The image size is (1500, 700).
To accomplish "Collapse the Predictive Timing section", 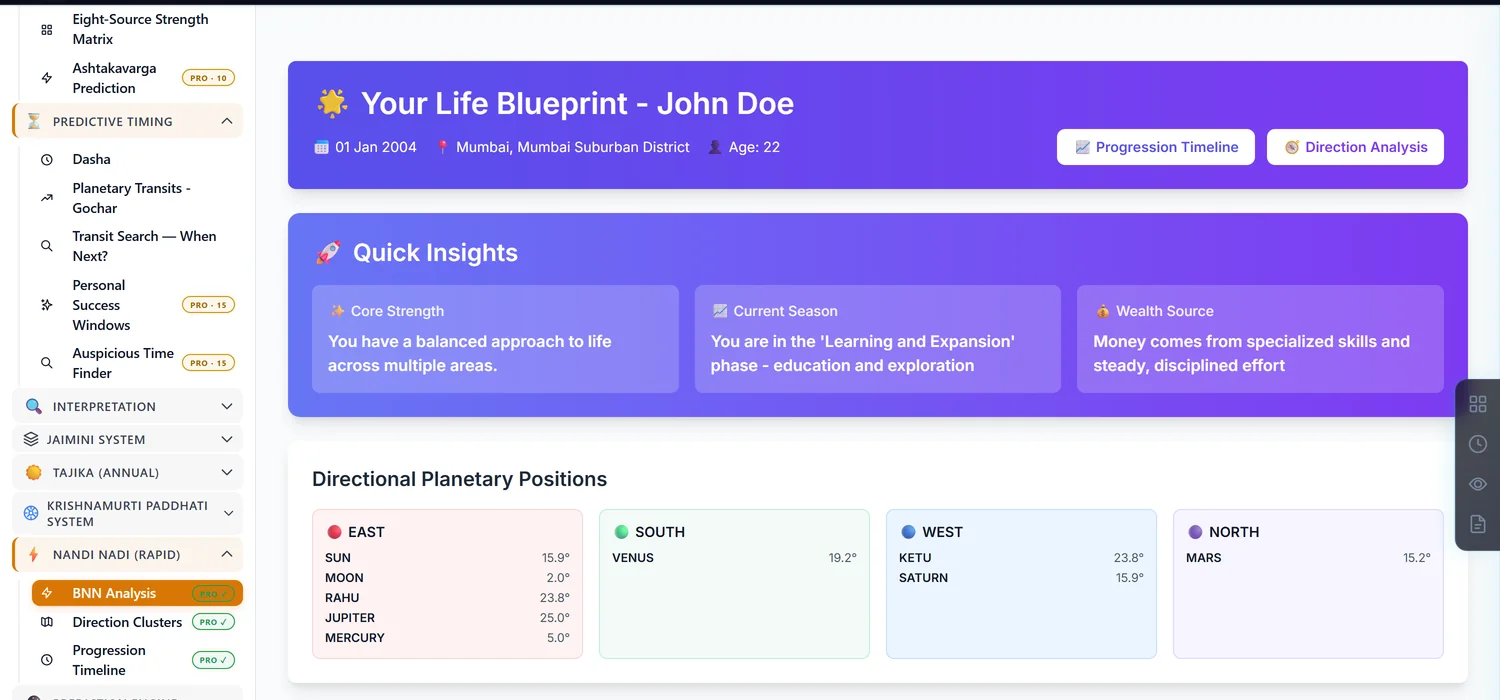I will tap(227, 121).
